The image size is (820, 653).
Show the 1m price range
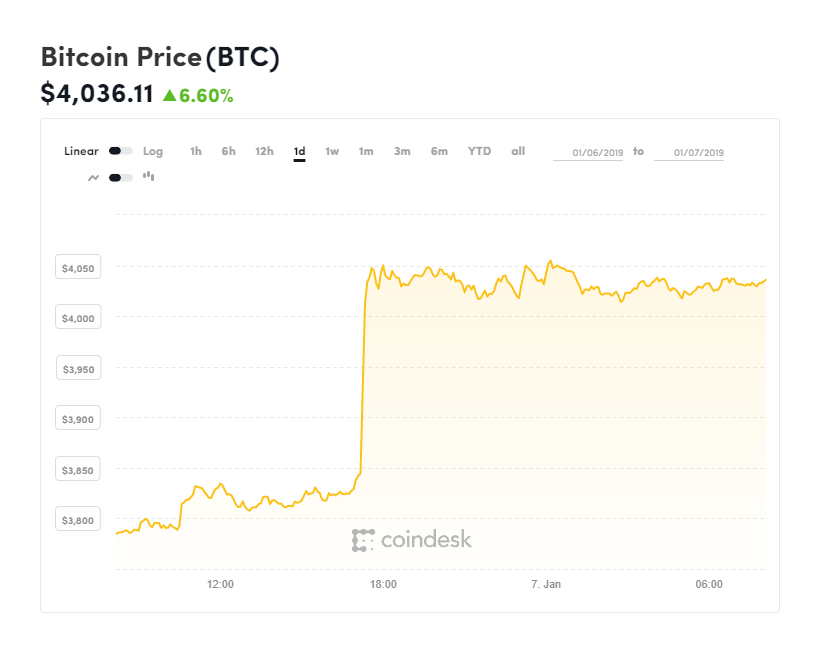(366, 151)
